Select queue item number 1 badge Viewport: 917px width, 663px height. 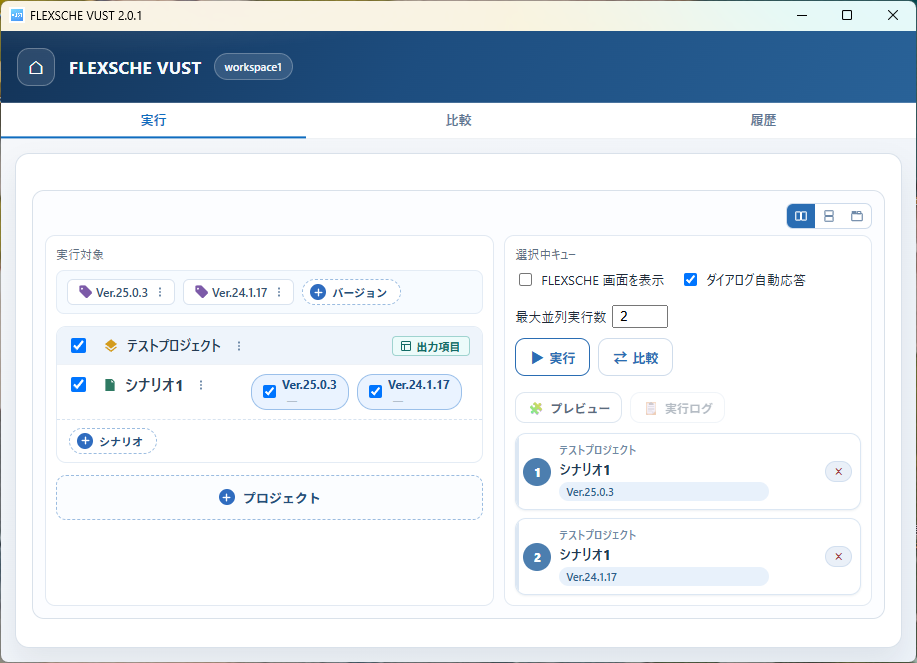click(x=537, y=472)
